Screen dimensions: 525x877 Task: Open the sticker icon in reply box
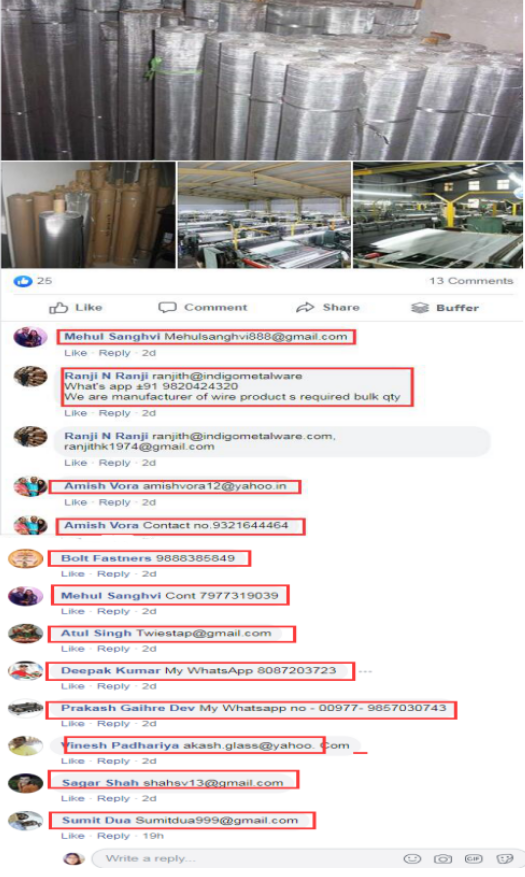pyautogui.click(x=504, y=859)
